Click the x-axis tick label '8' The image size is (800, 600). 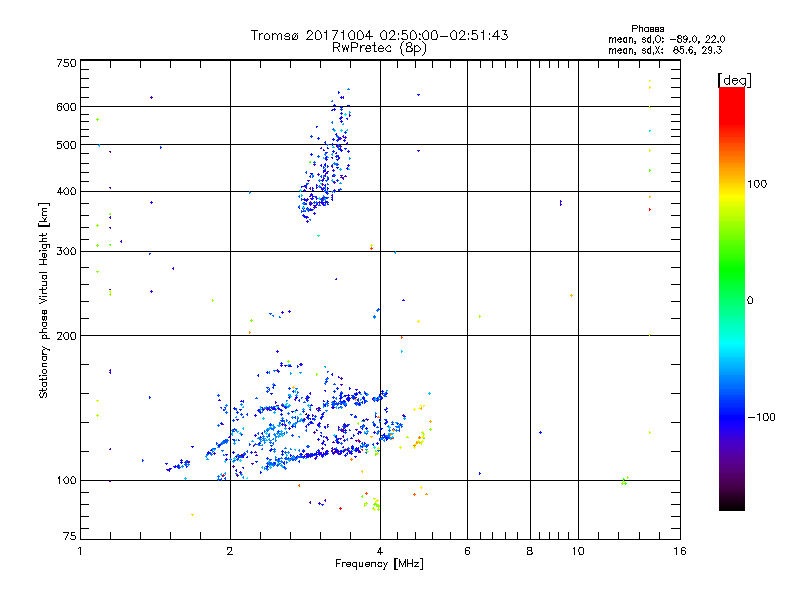point(530,551)
